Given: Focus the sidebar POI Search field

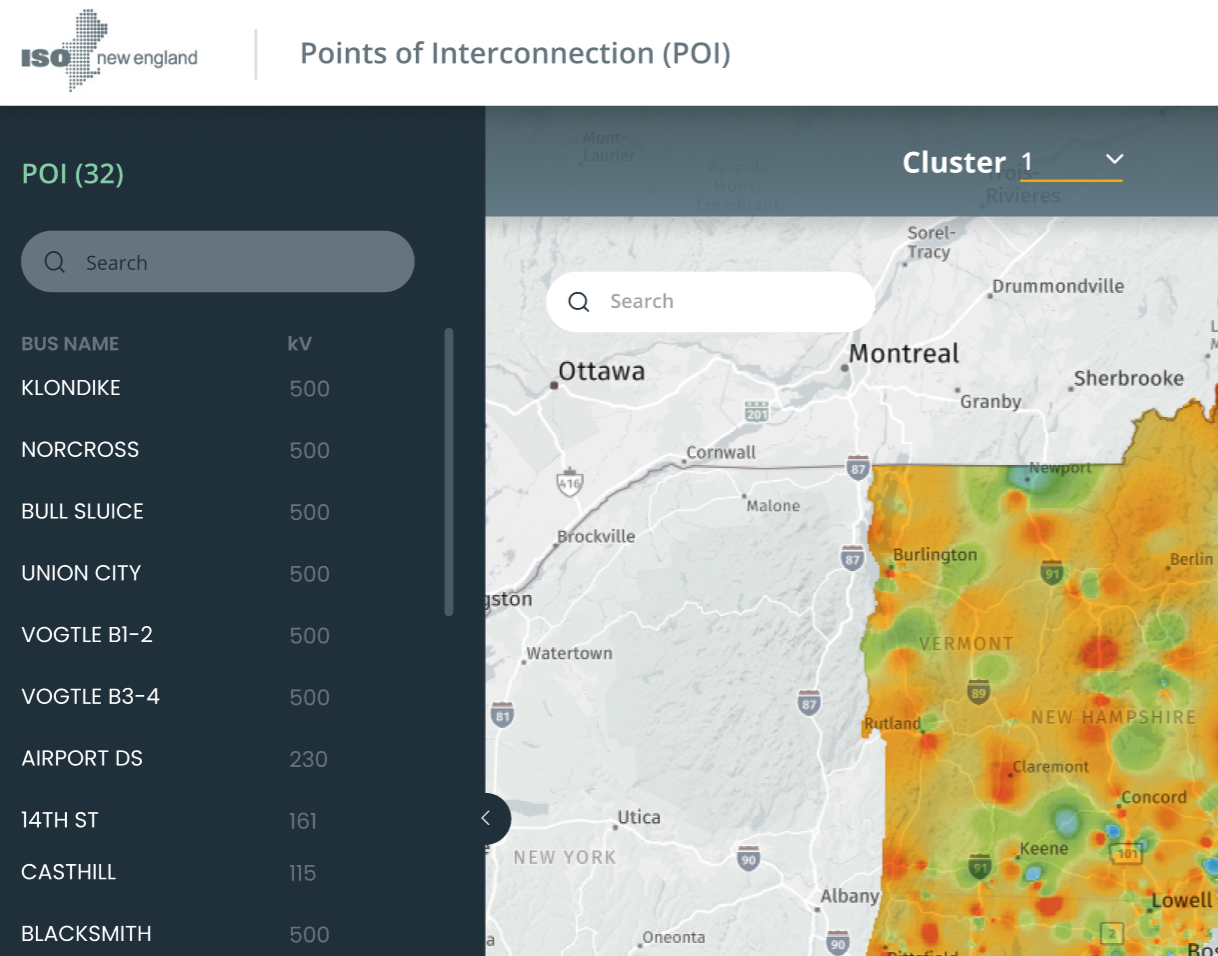Looking at the screenshot, I should [x=218, y=262].
